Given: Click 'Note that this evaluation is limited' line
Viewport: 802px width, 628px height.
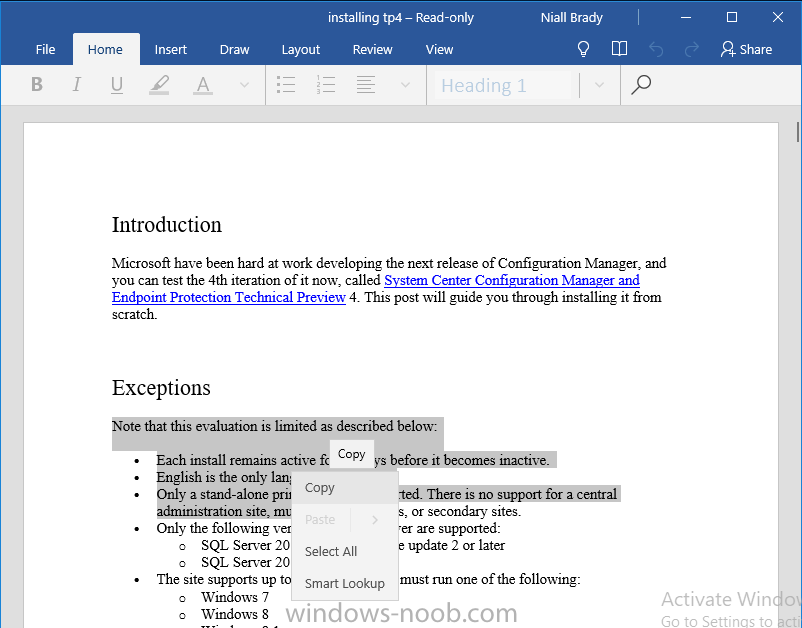Looking at the screenshot, I should 275,426.
